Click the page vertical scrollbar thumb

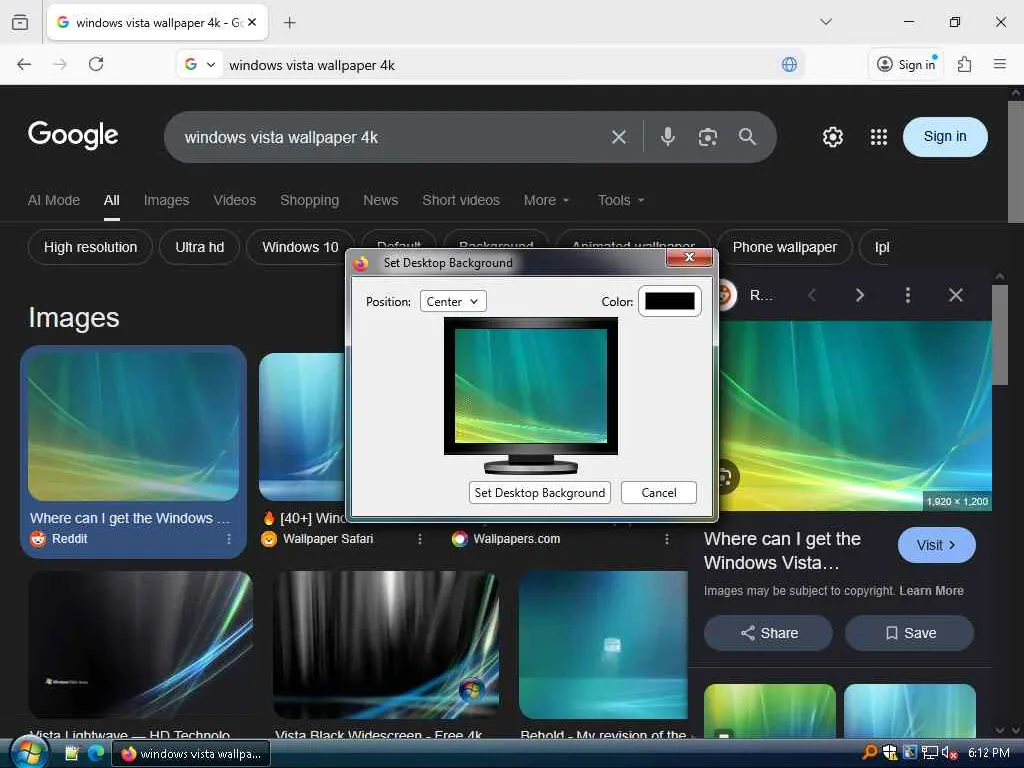pos(1016,162)
